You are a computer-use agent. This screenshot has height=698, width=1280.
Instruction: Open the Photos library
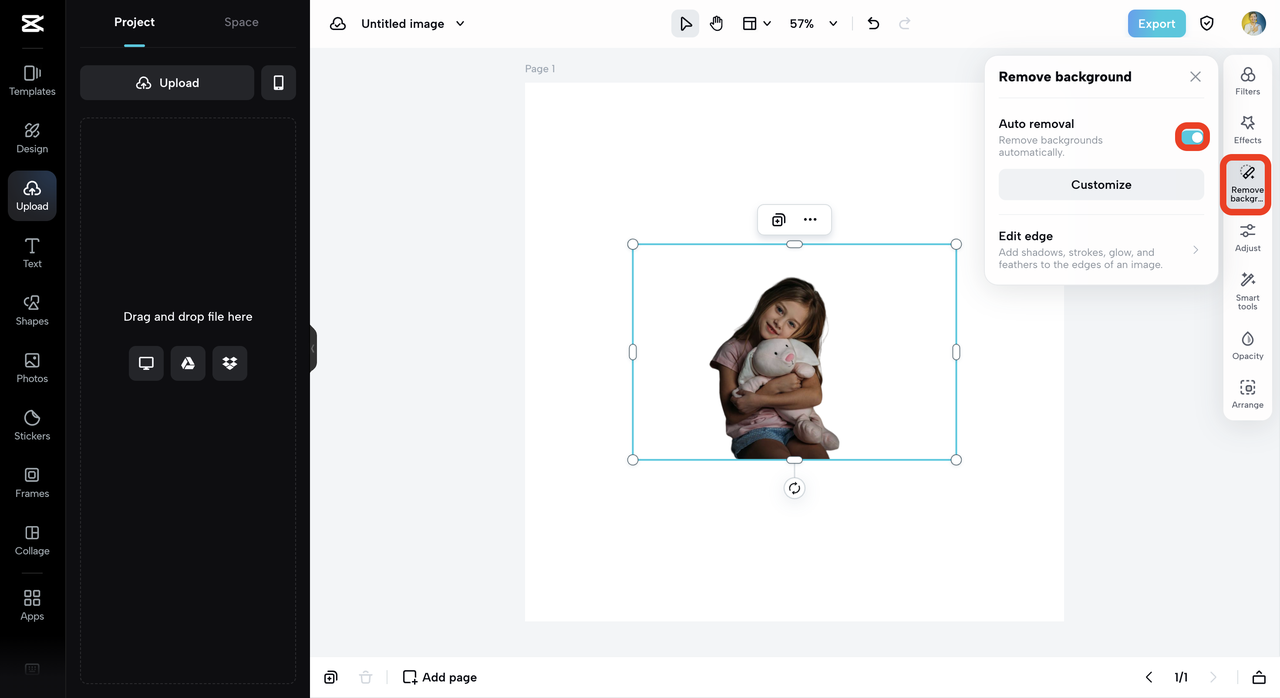[x=32, y=367]
